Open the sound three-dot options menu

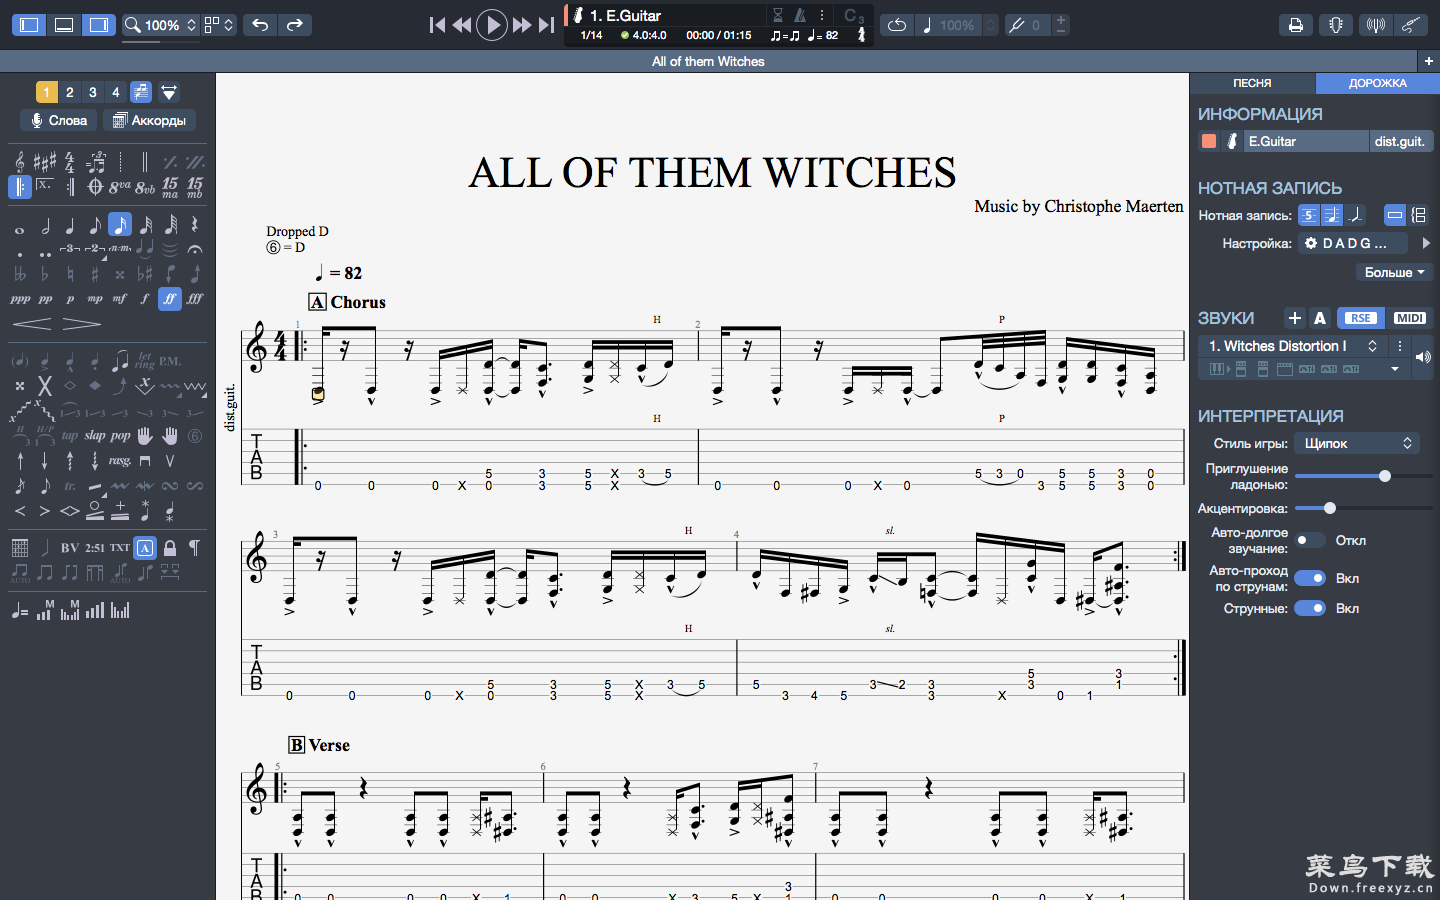1400,346
